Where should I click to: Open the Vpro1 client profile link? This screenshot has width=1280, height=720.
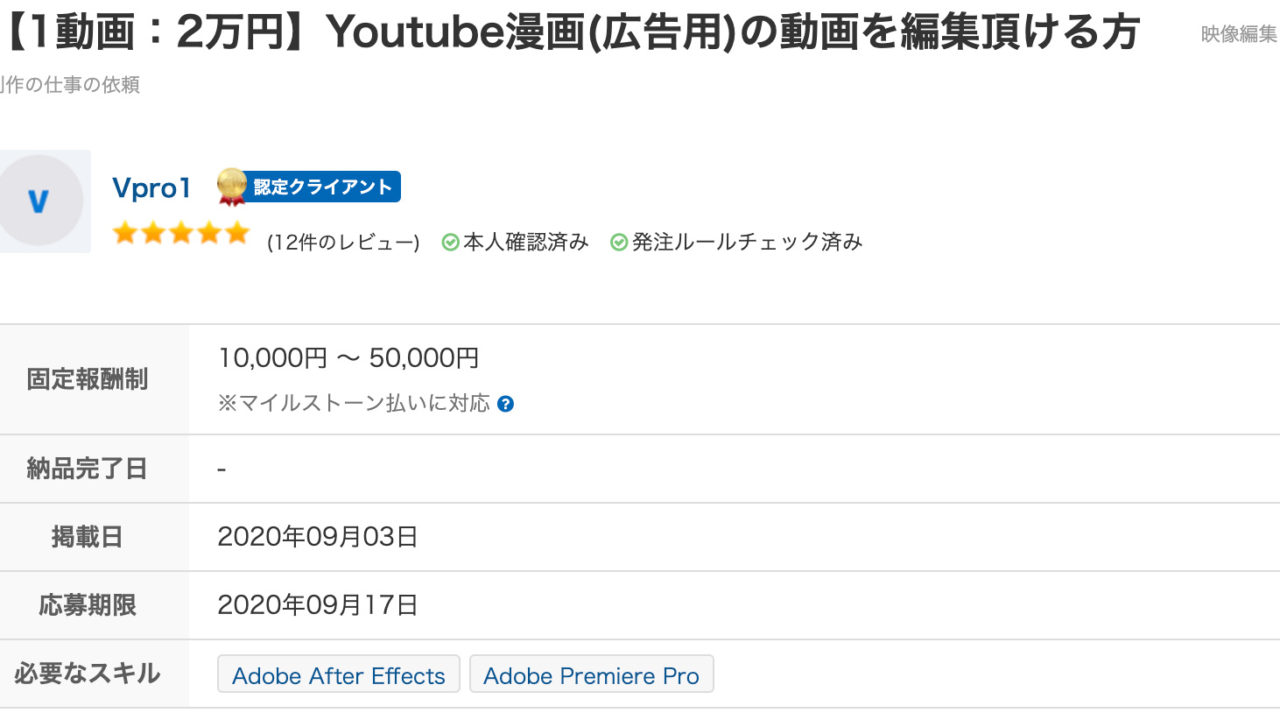click(151, 187)
